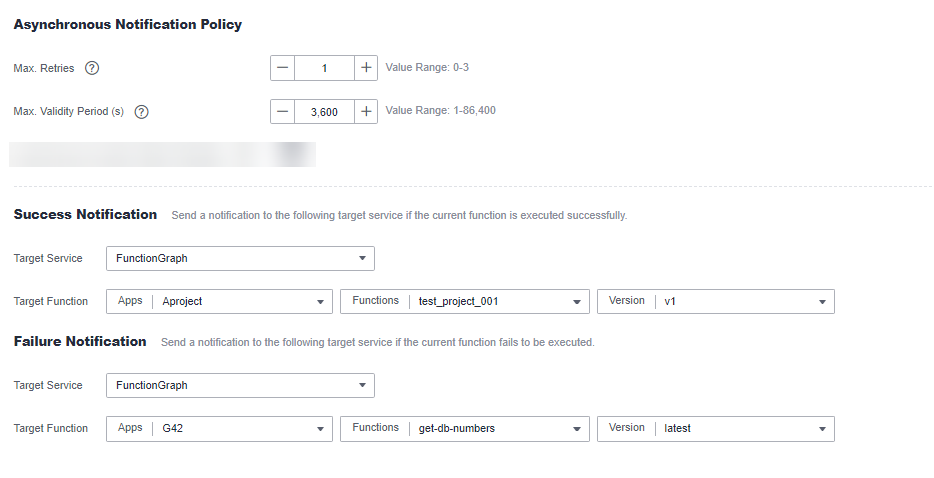934x478 pixels.
Task: Click the Max. Retries value field
Action: (325, 68)
